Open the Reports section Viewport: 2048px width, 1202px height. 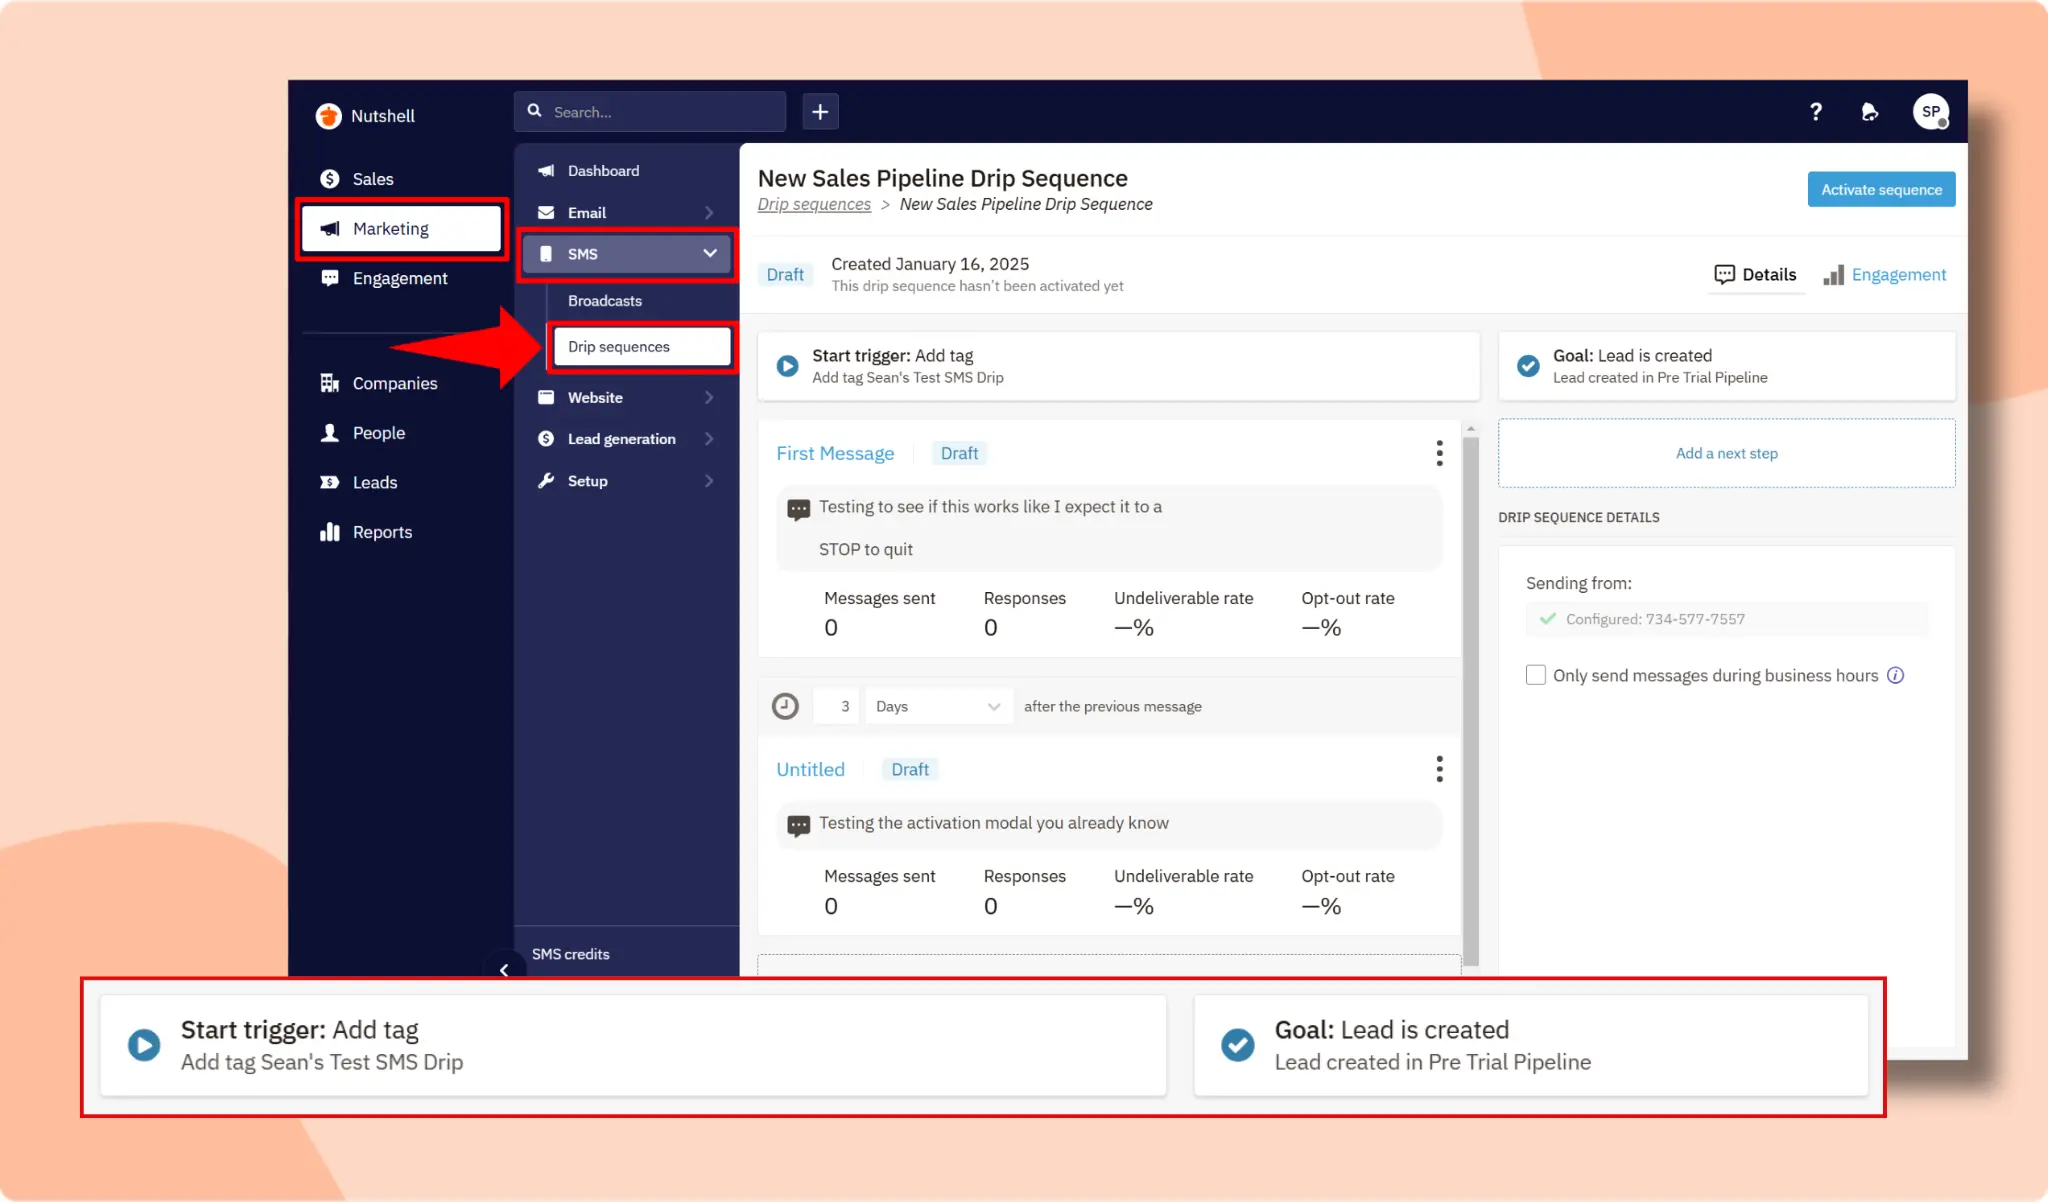[381, 531]
